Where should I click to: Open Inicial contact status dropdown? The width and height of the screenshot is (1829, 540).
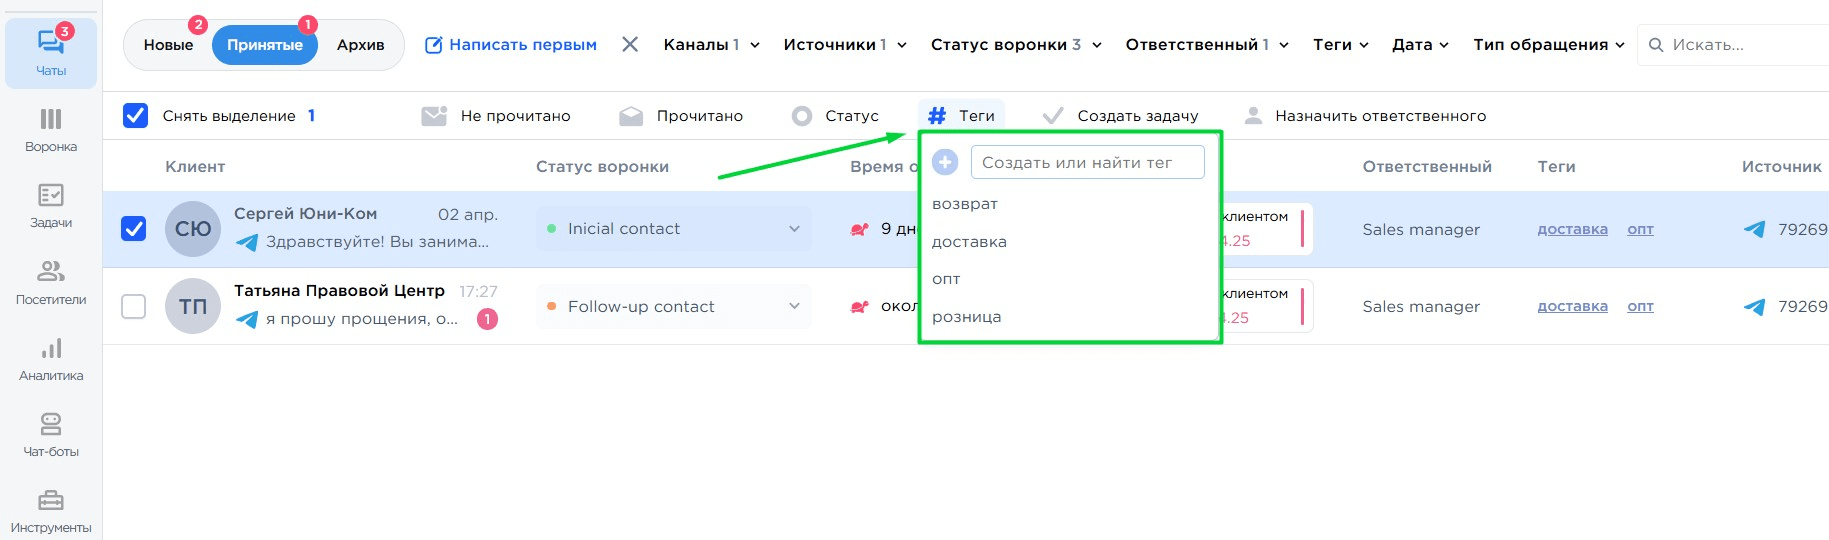[x=674, y=229]
